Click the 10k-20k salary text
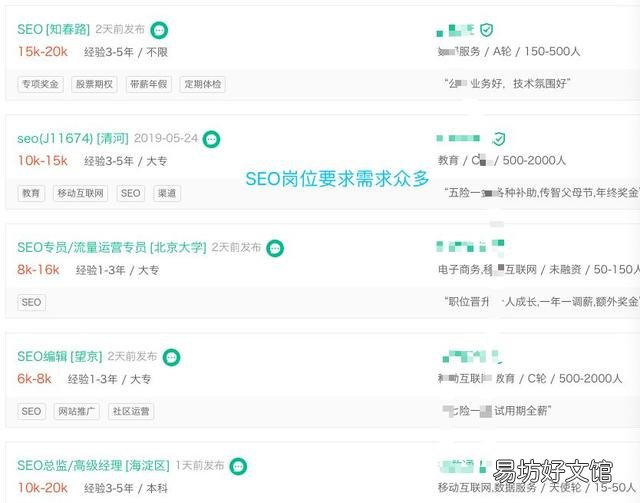 click(x=42, y=487)
